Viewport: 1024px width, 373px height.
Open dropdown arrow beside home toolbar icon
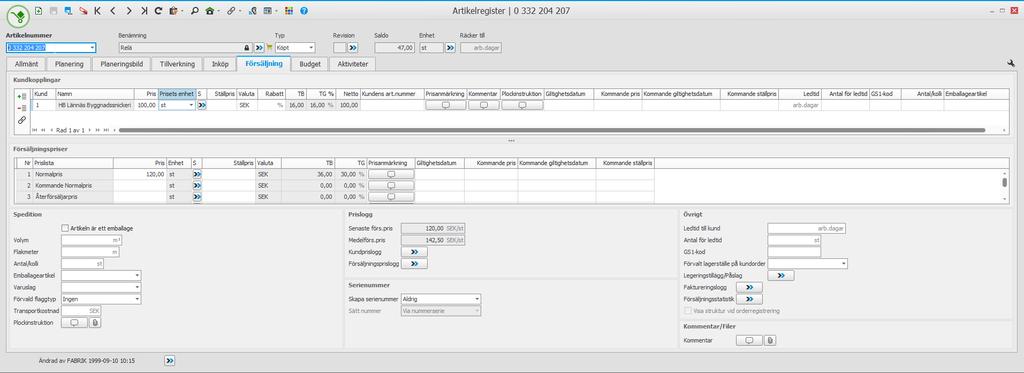[x=217, y=11]
